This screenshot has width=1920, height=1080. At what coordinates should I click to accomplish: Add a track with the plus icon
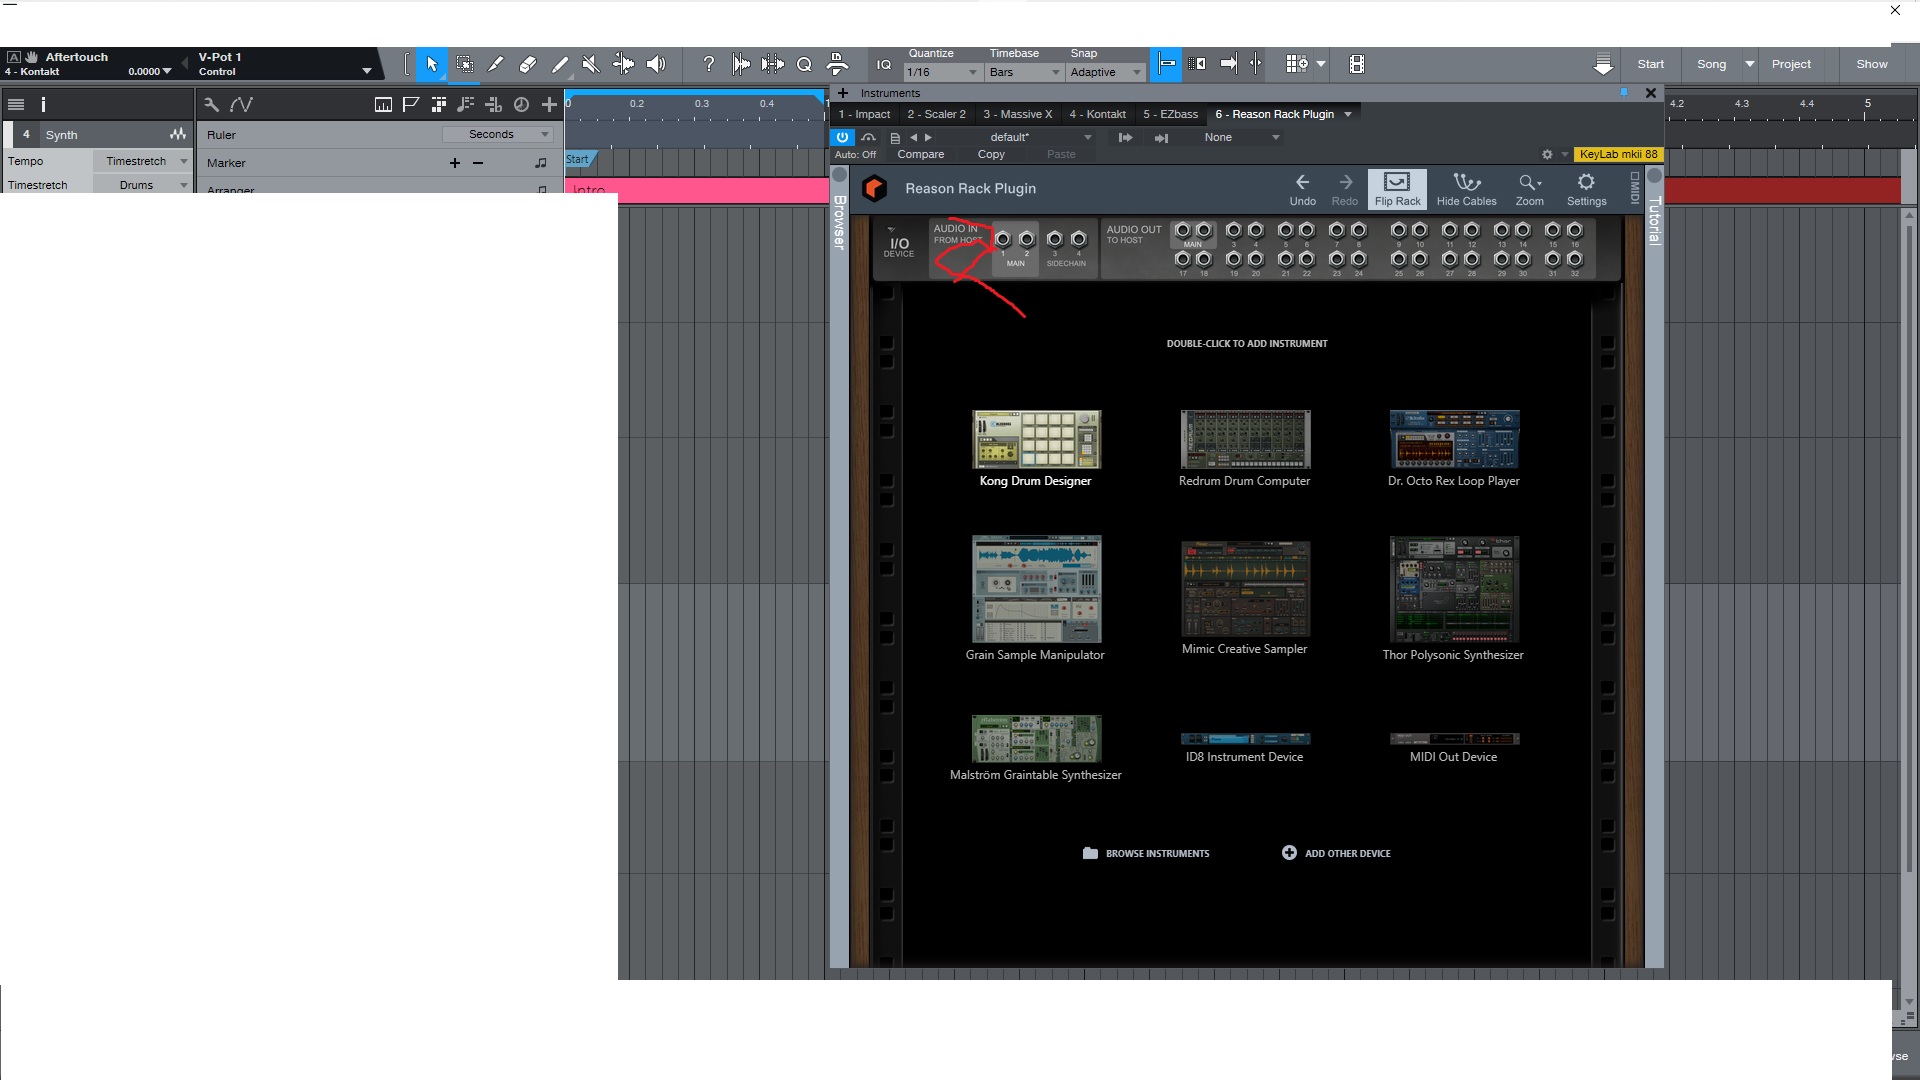tap(549, 104)
